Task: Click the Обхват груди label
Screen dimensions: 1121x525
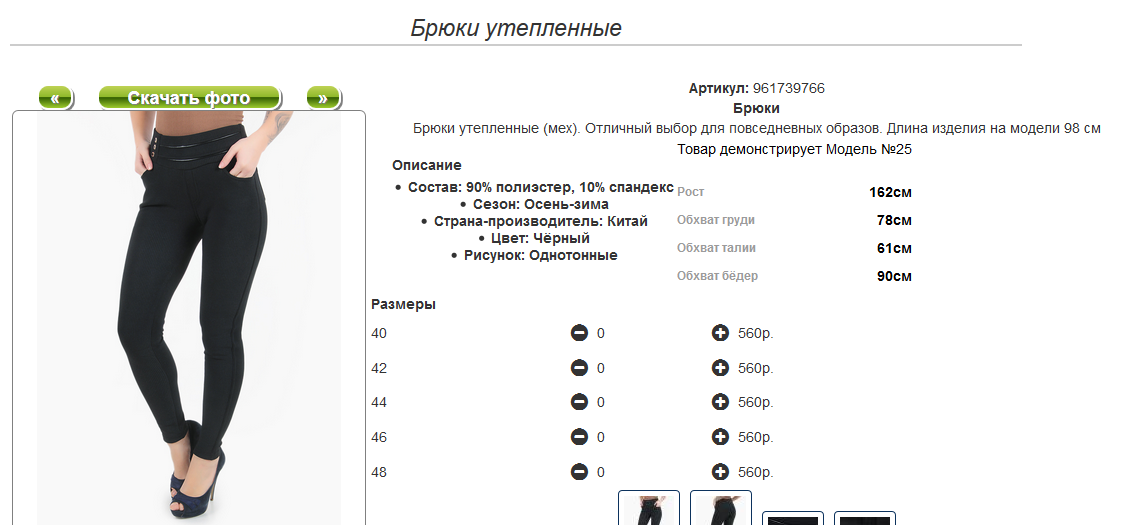Action: pyautogui.click(x=716, y=220)
